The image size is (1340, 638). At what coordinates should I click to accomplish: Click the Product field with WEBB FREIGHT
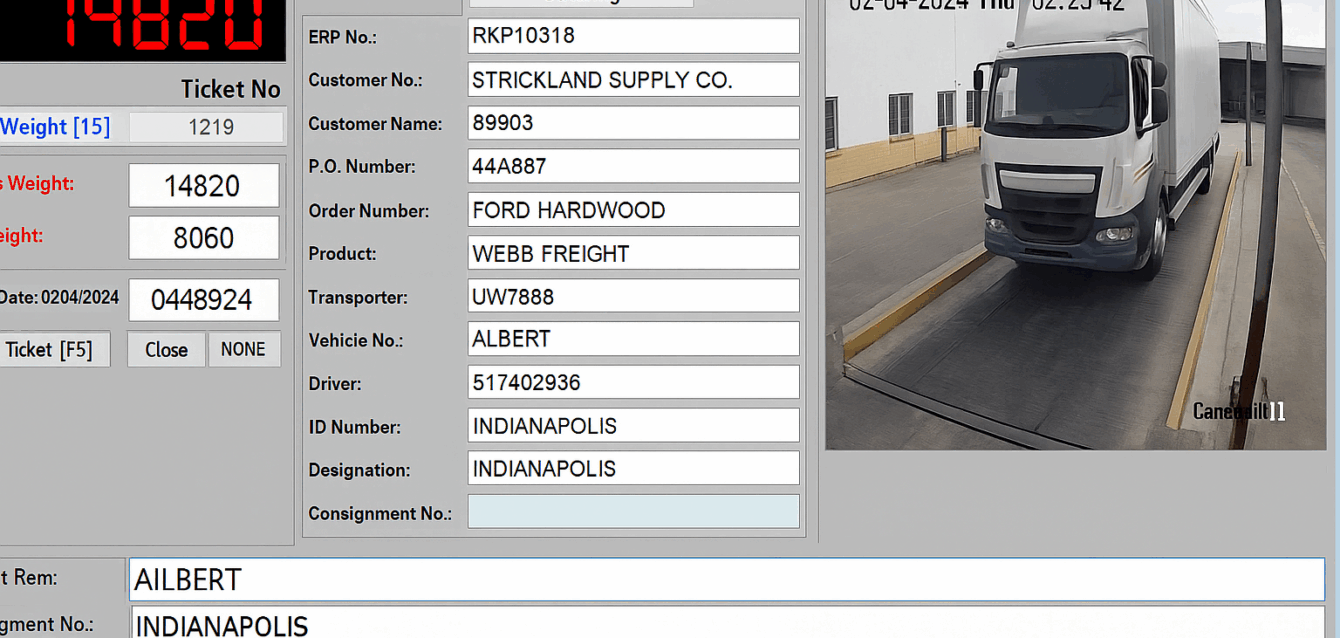(x=633, y=253)
